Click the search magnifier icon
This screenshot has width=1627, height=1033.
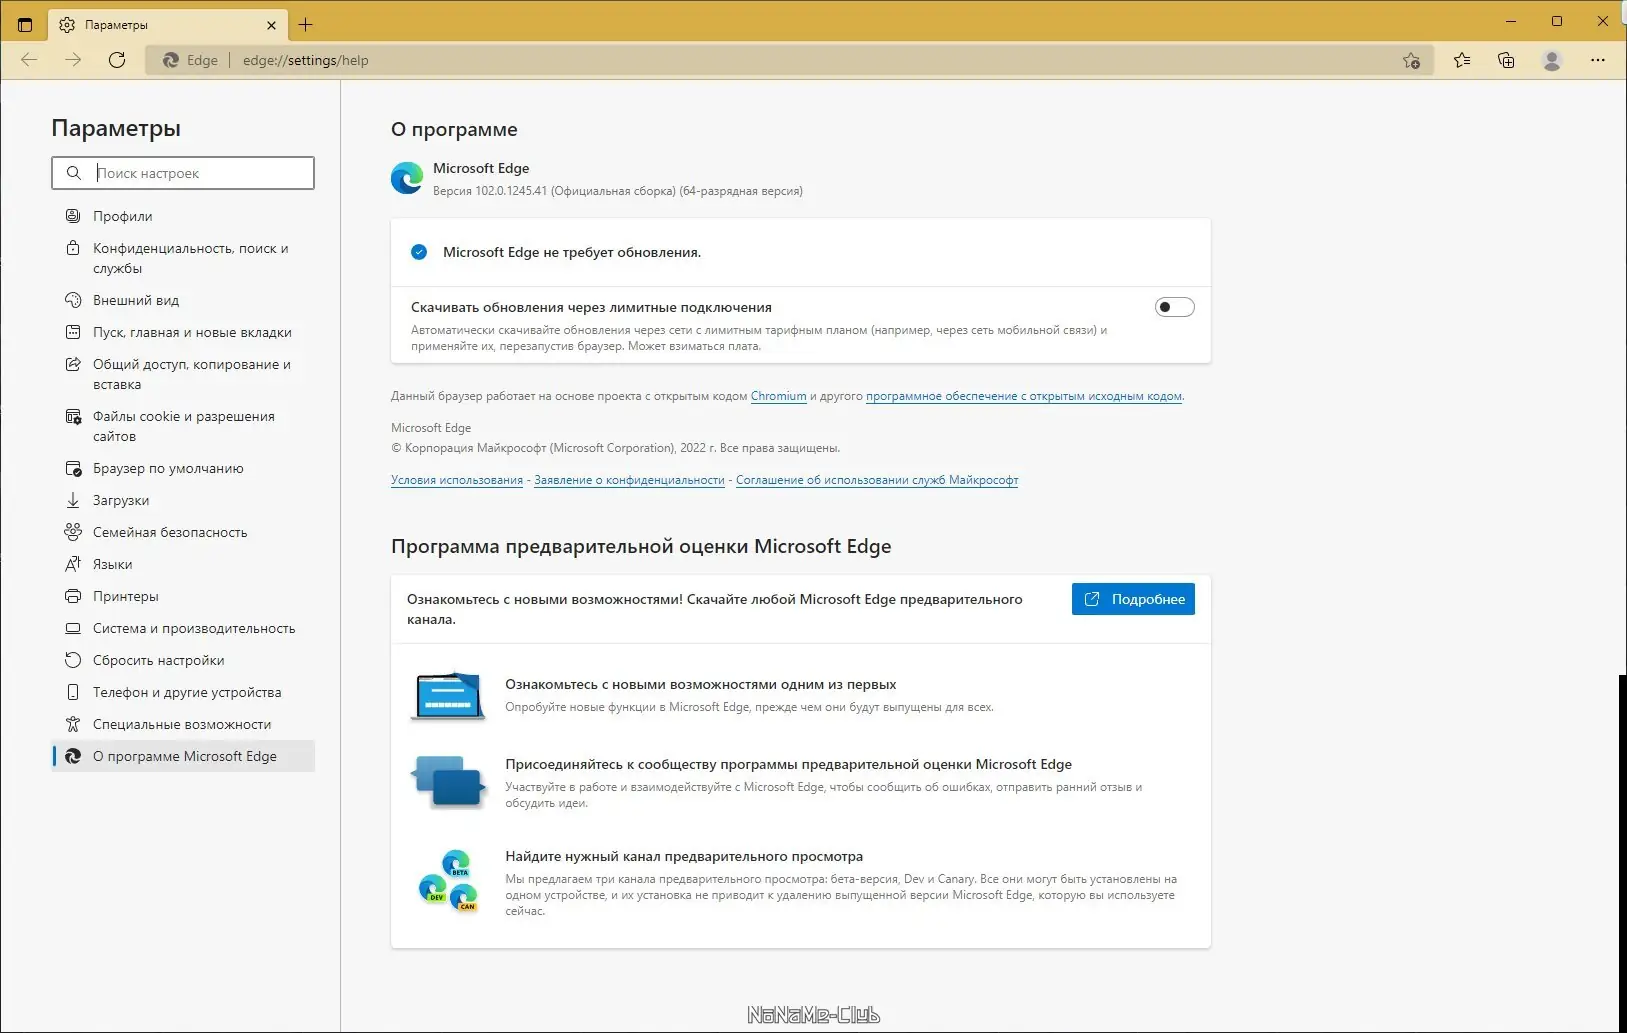74,173
